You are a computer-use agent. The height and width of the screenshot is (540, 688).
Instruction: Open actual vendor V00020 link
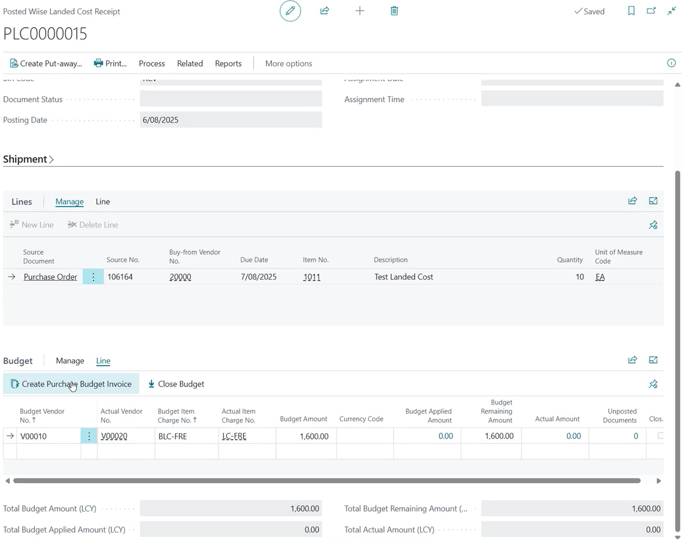[x=114, y=436]
